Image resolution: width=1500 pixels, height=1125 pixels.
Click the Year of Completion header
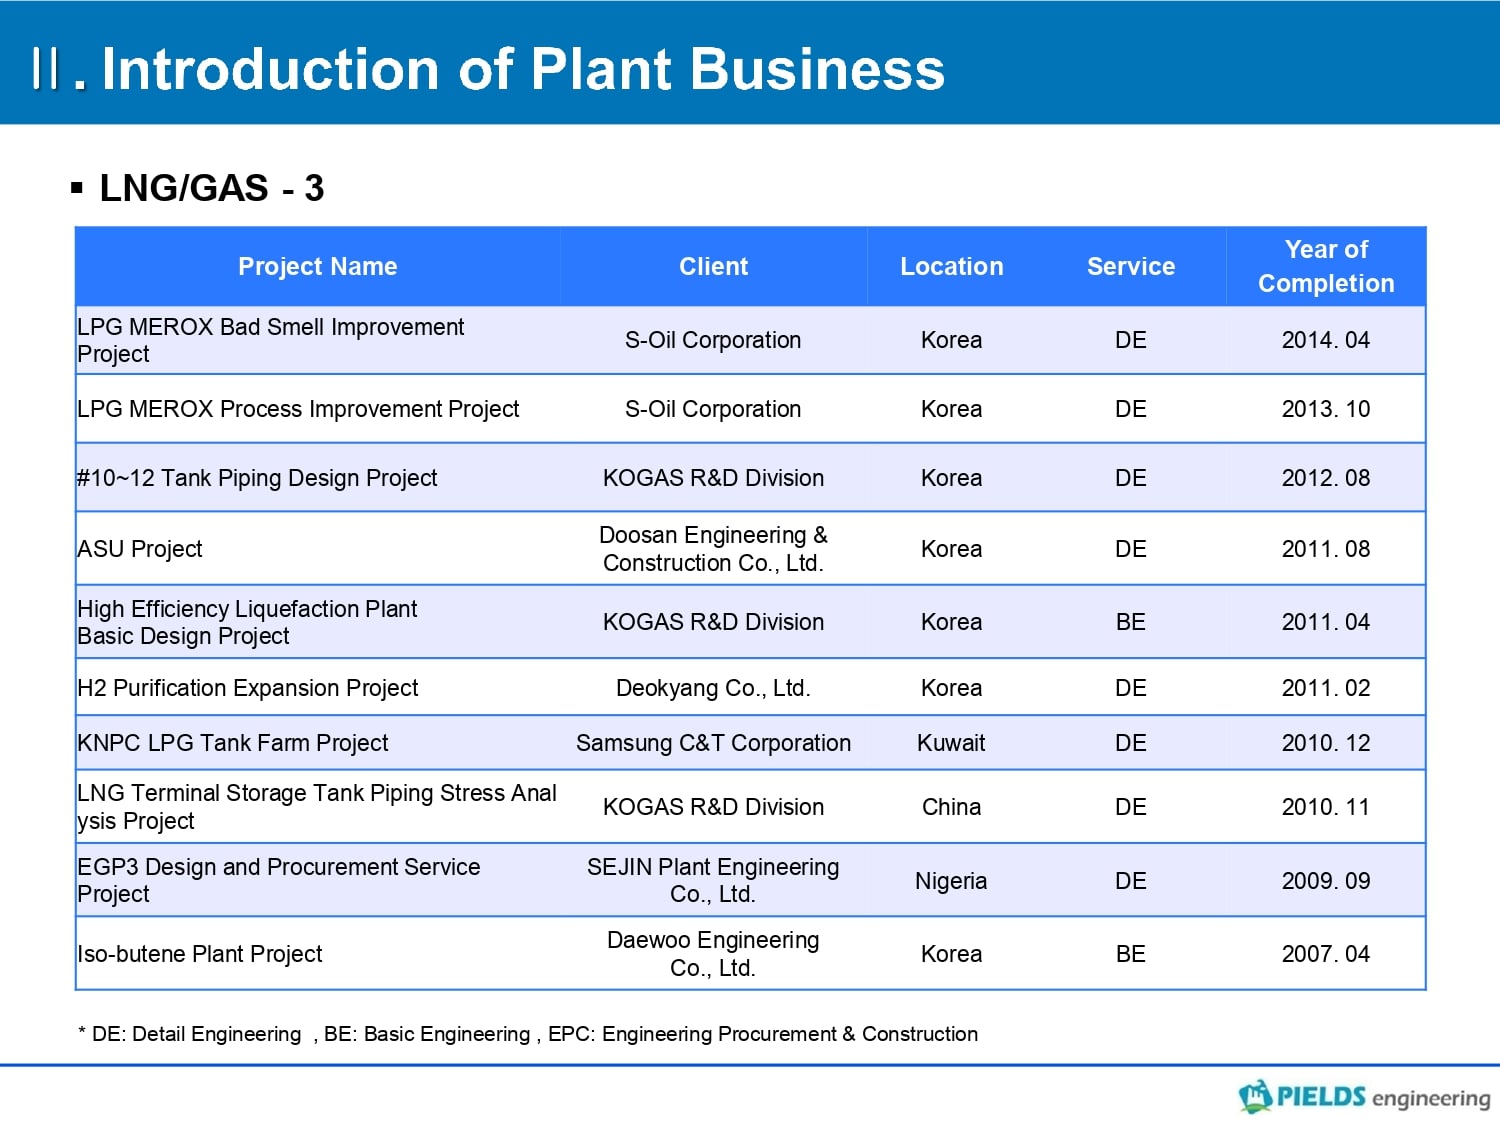[1326, 266]
